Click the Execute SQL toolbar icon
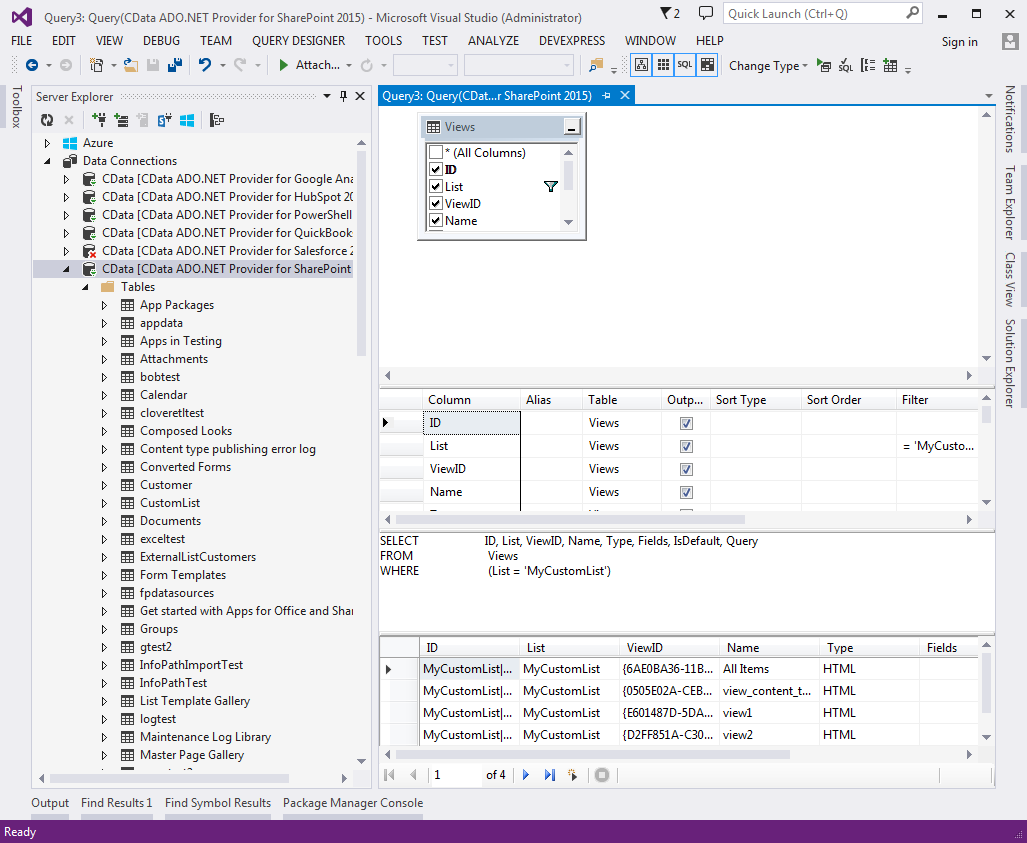This screenshot has height=843, width=1027. click(x=824, y=66)
